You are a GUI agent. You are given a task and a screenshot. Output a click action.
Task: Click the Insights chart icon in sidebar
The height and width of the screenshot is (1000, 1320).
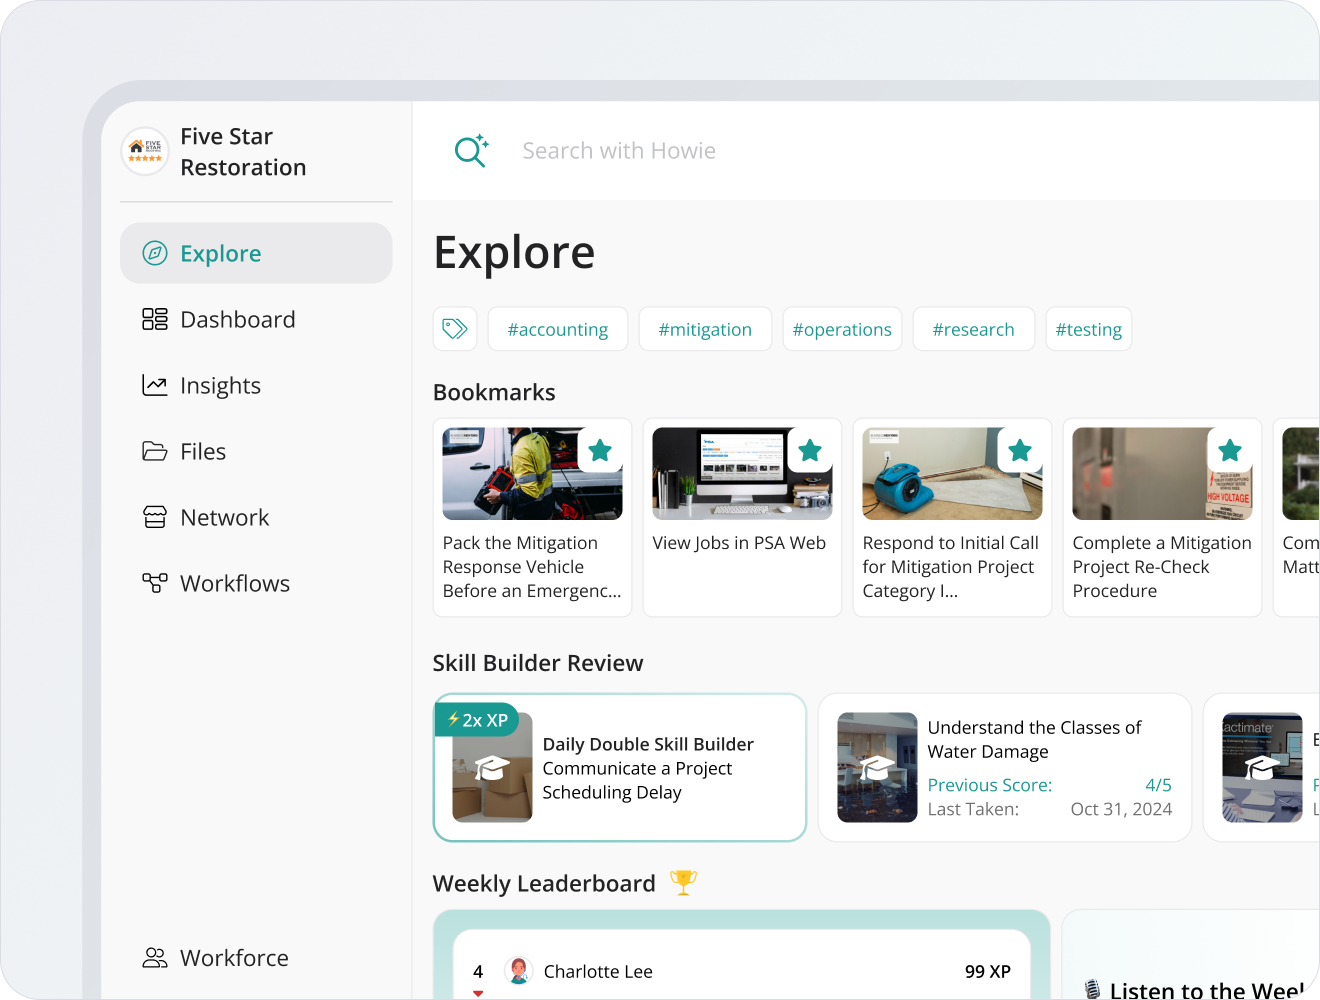tap(155, 385)
